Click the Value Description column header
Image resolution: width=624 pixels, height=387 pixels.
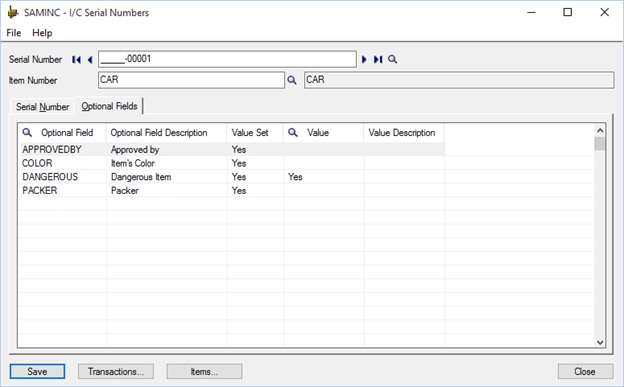pyautogui.click(x=404, y=133)
